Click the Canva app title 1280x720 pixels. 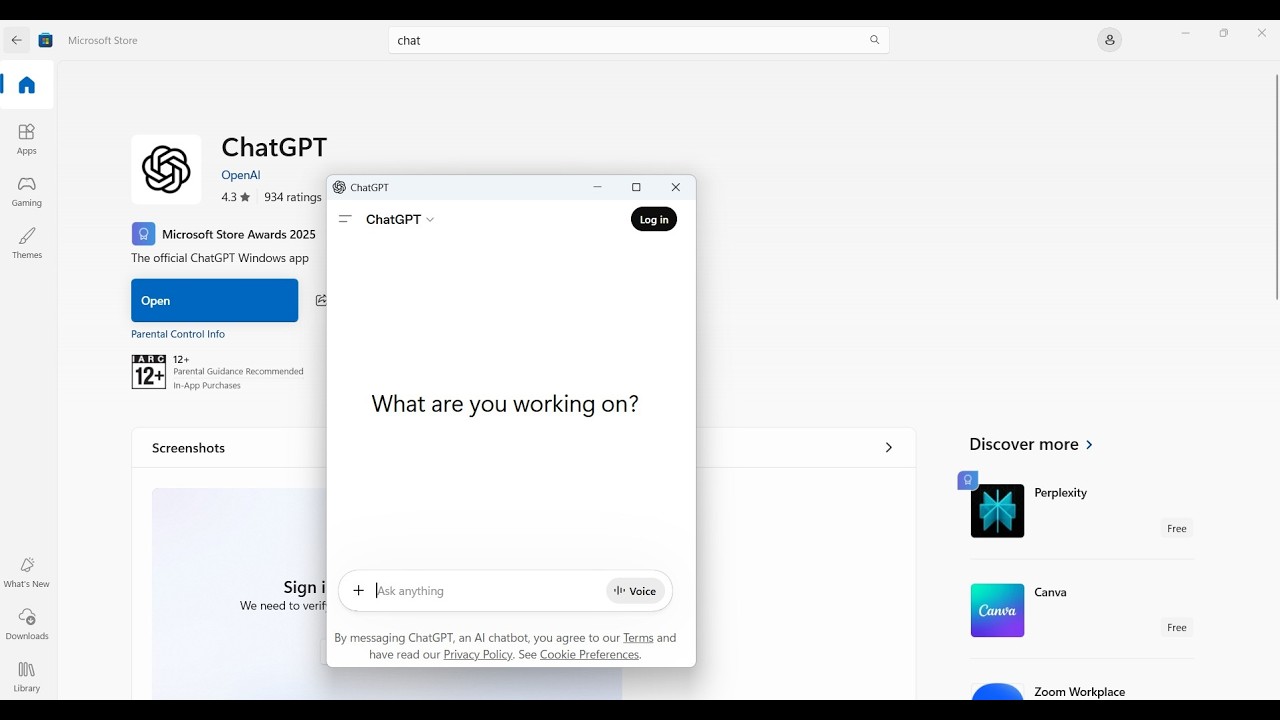(x=1050, y=592)
